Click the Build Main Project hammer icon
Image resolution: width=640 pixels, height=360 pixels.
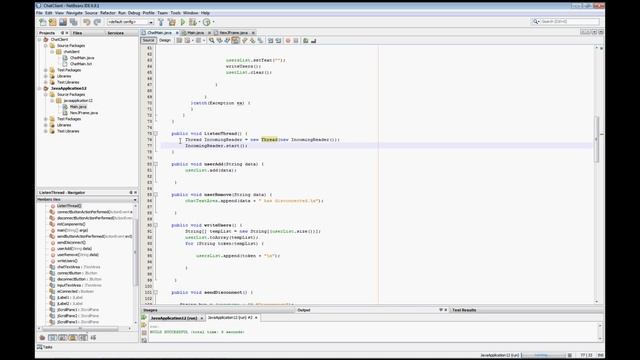pyautogui.click(x=161, y=22)
